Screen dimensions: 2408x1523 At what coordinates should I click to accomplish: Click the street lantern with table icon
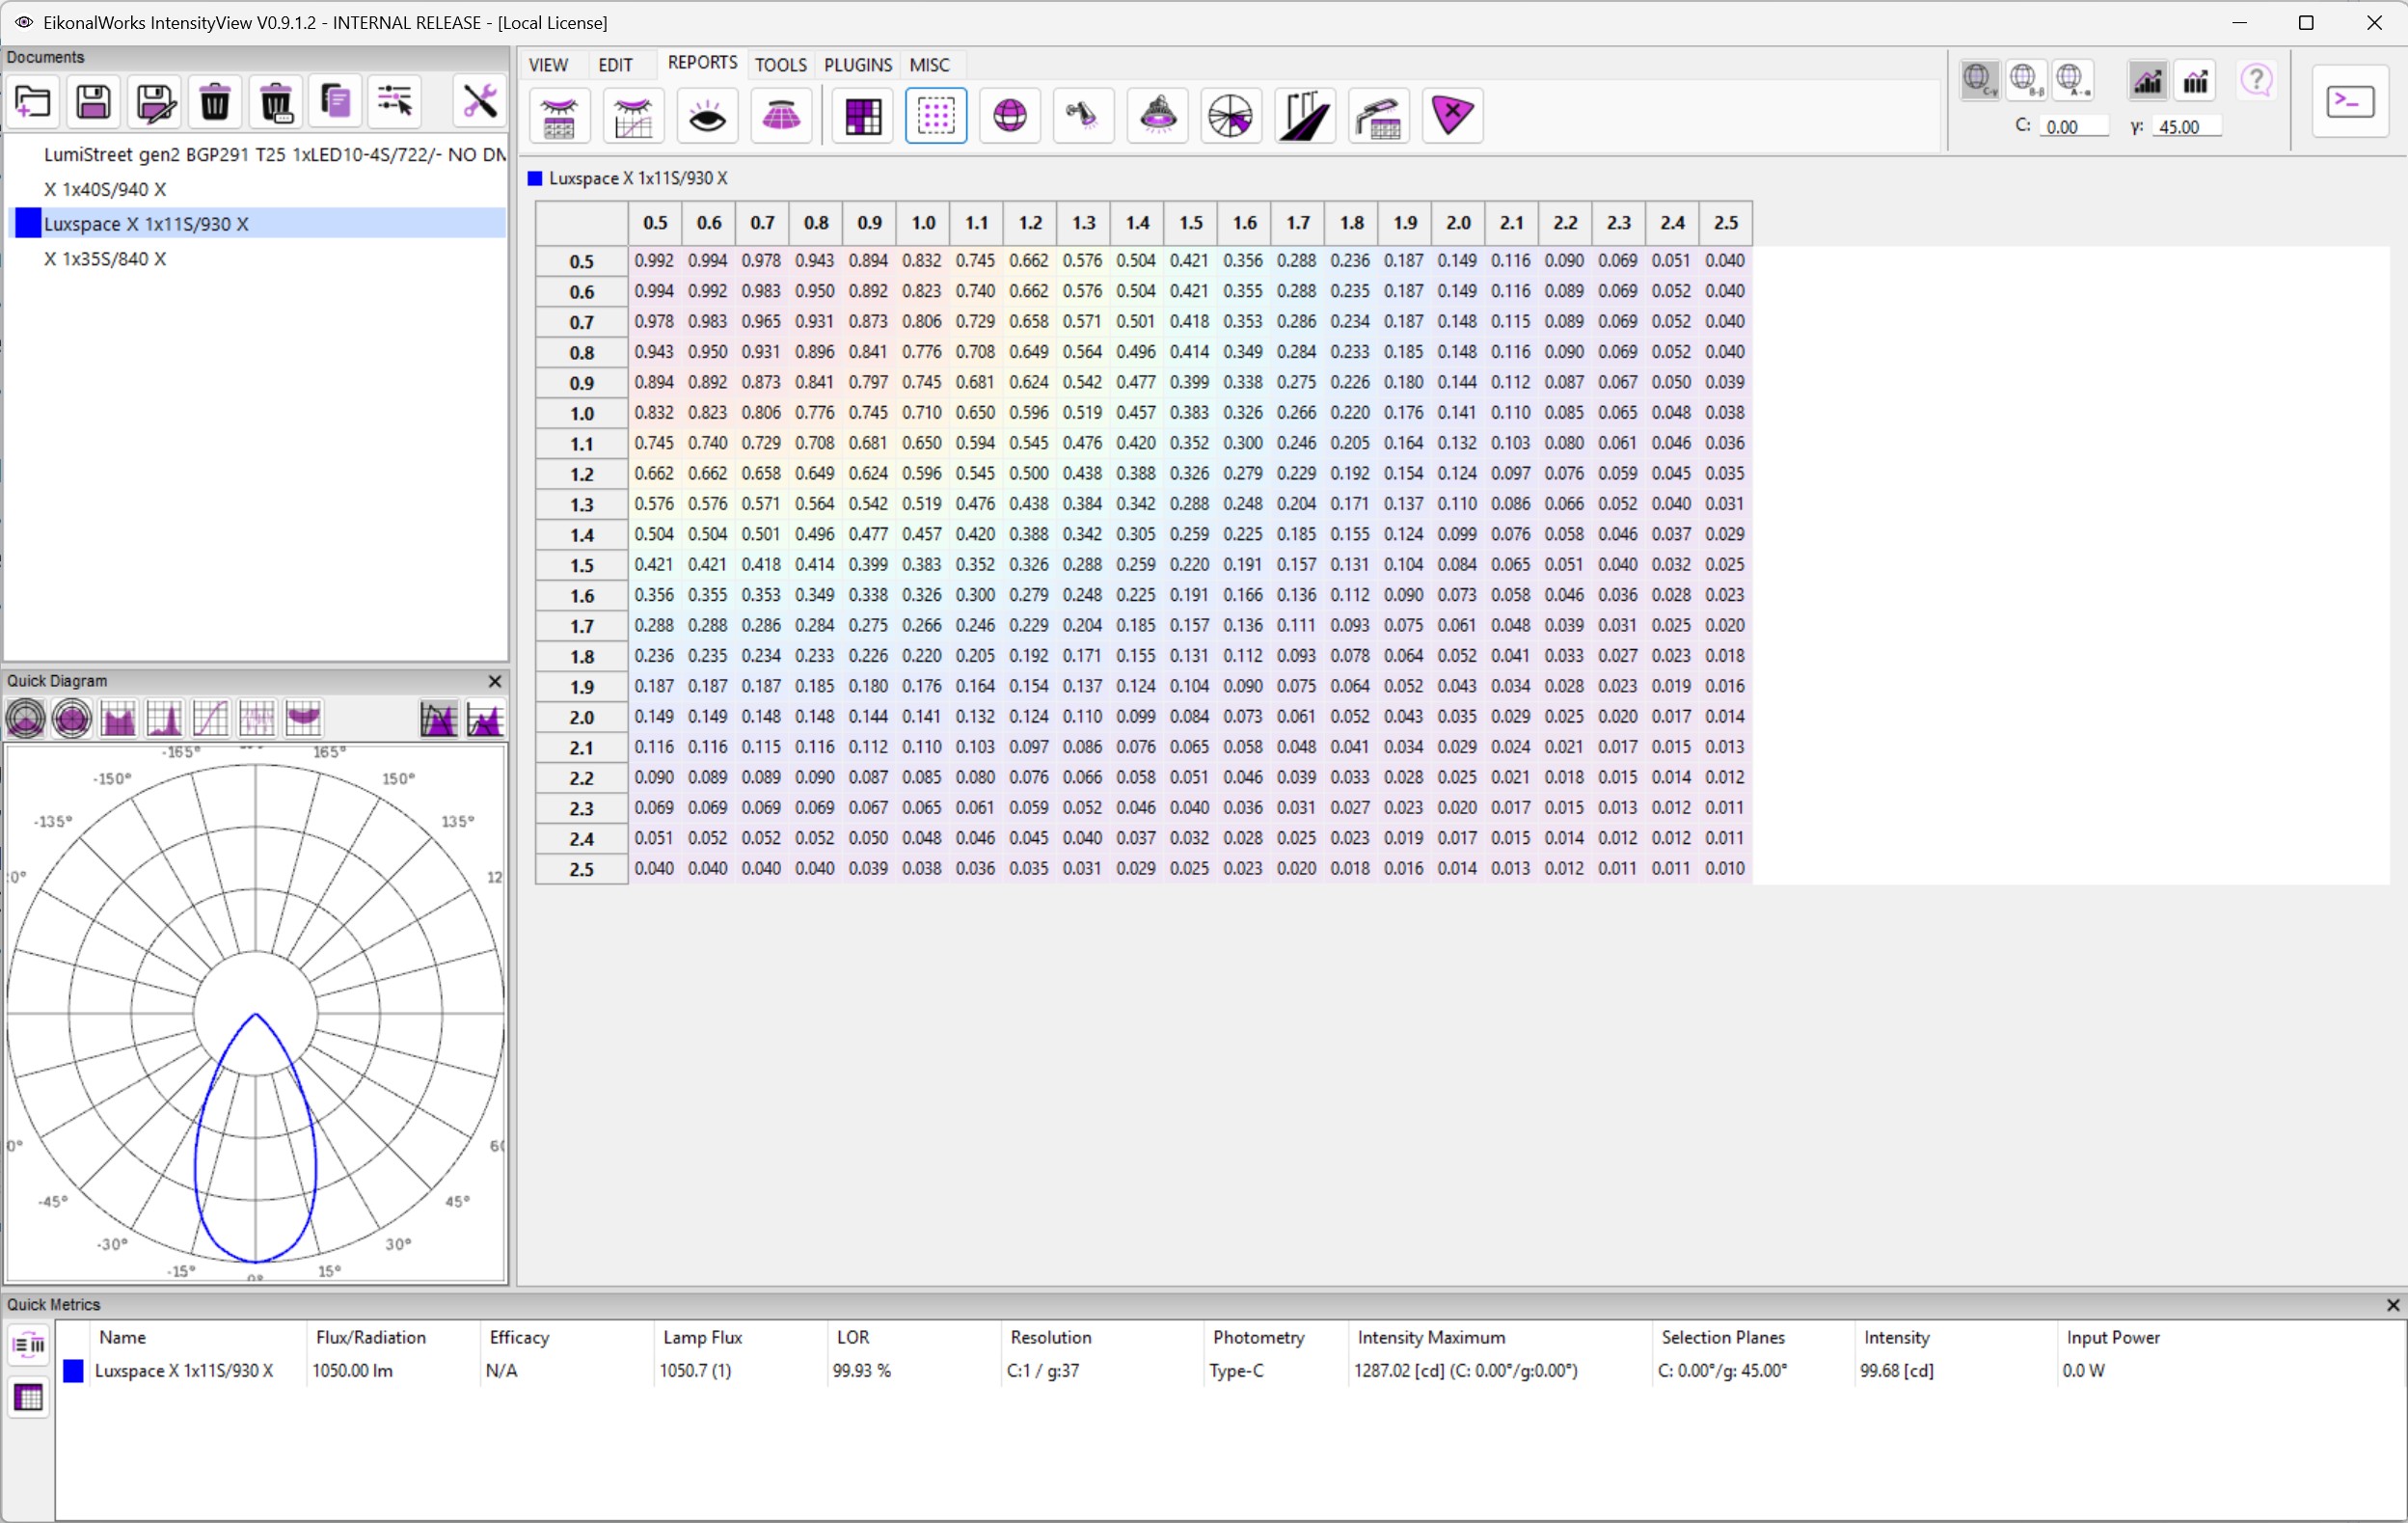(1379, 116)
